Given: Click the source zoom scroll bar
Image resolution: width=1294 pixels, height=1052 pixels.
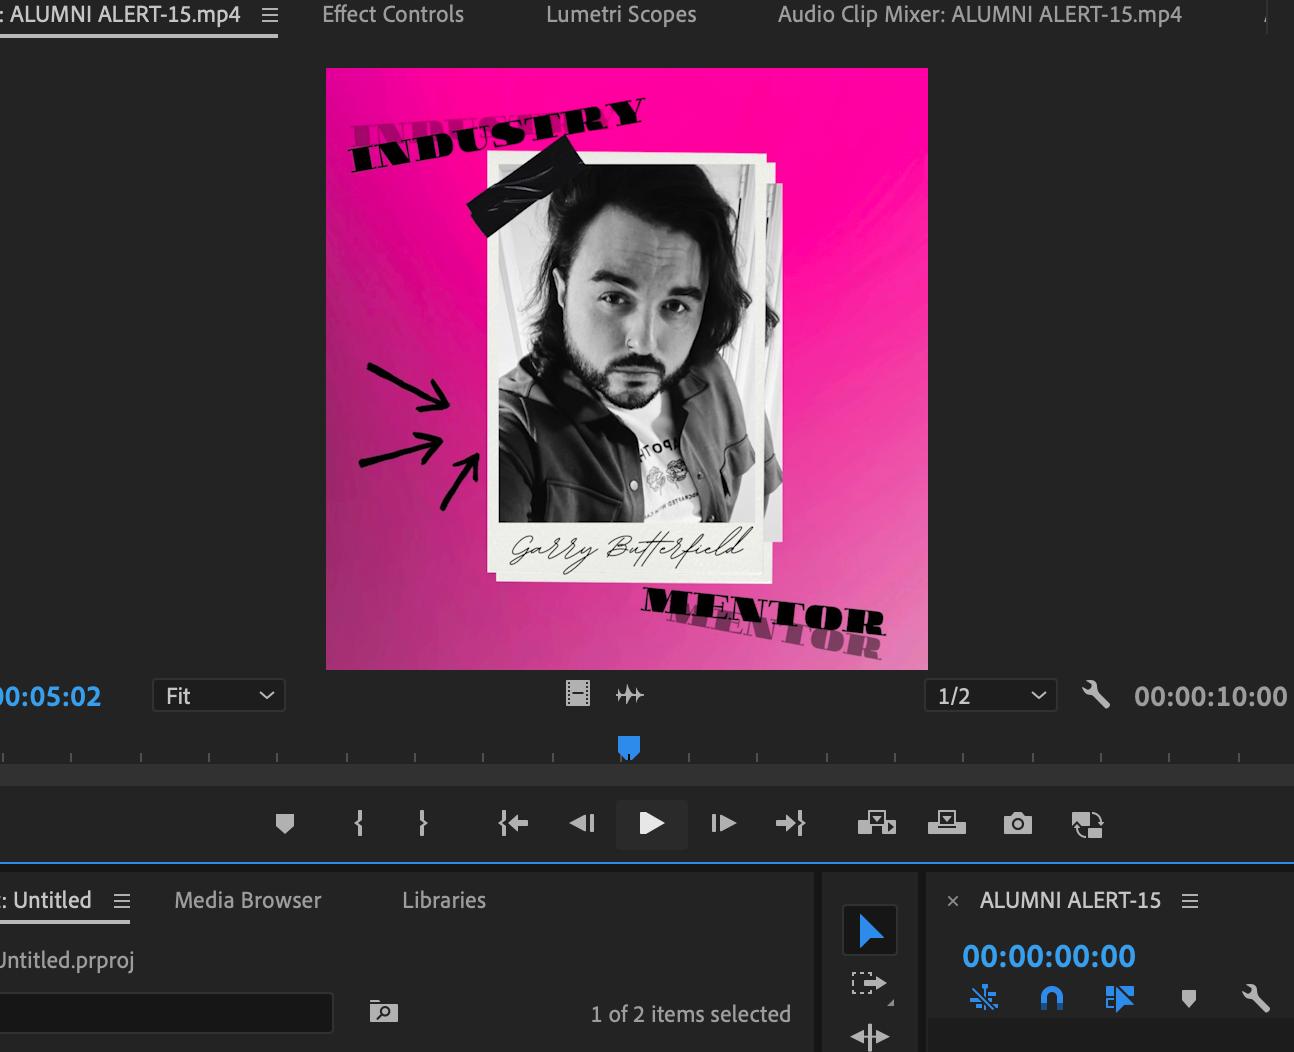Looking at the screenshot, I should tap(647, 775).
